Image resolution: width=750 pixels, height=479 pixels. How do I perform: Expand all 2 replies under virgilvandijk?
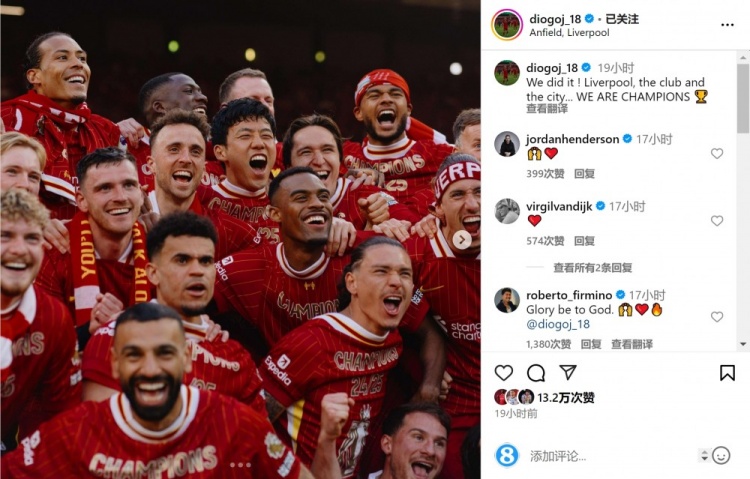pos(593,267)
